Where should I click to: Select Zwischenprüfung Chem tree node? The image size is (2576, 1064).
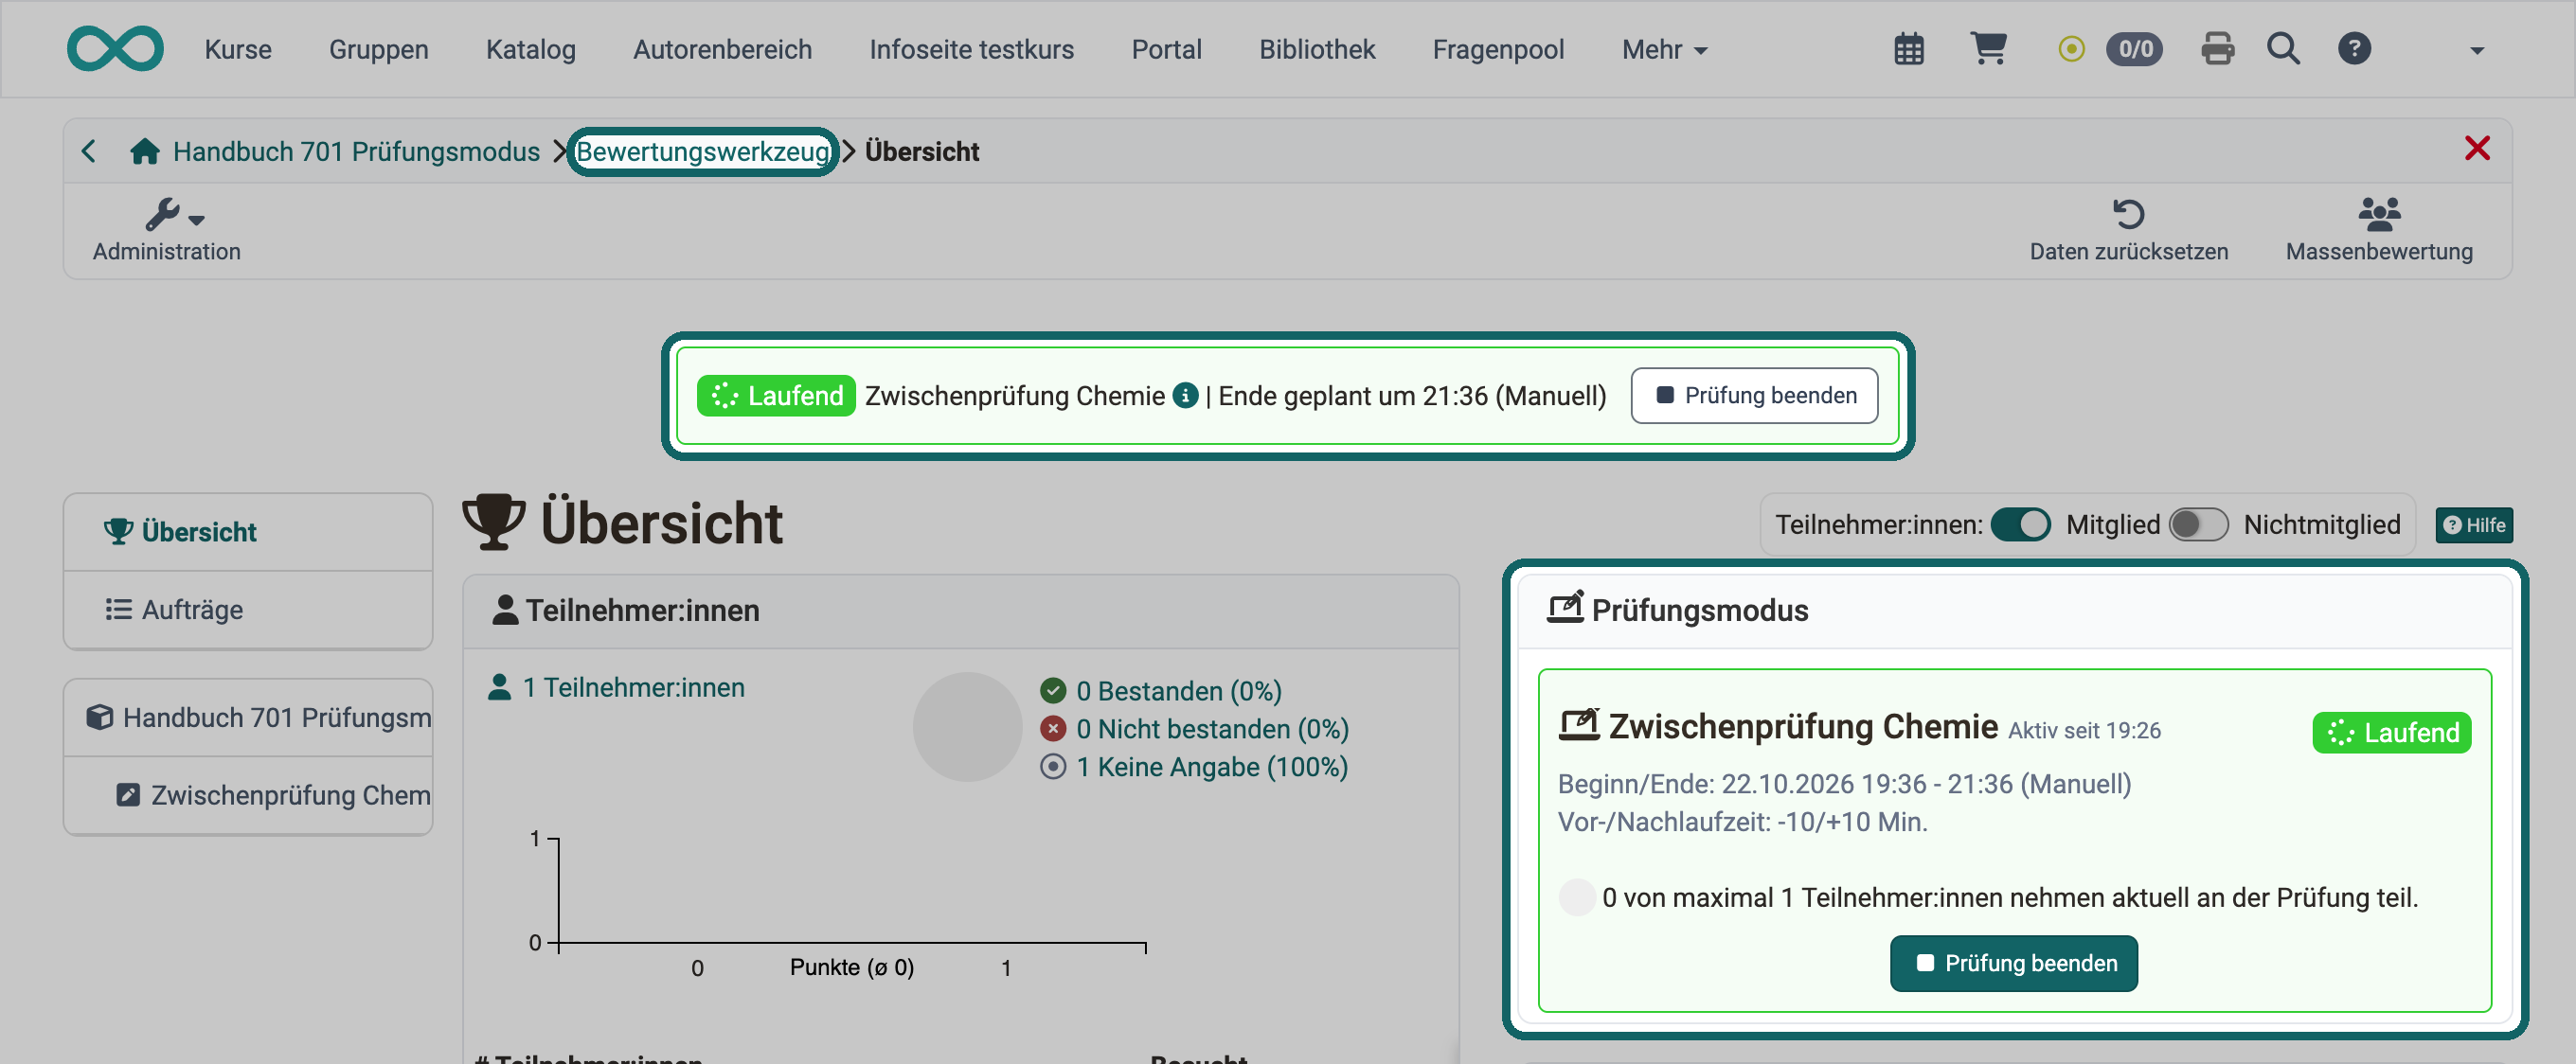pyautogui.click(x=248, y=795)
